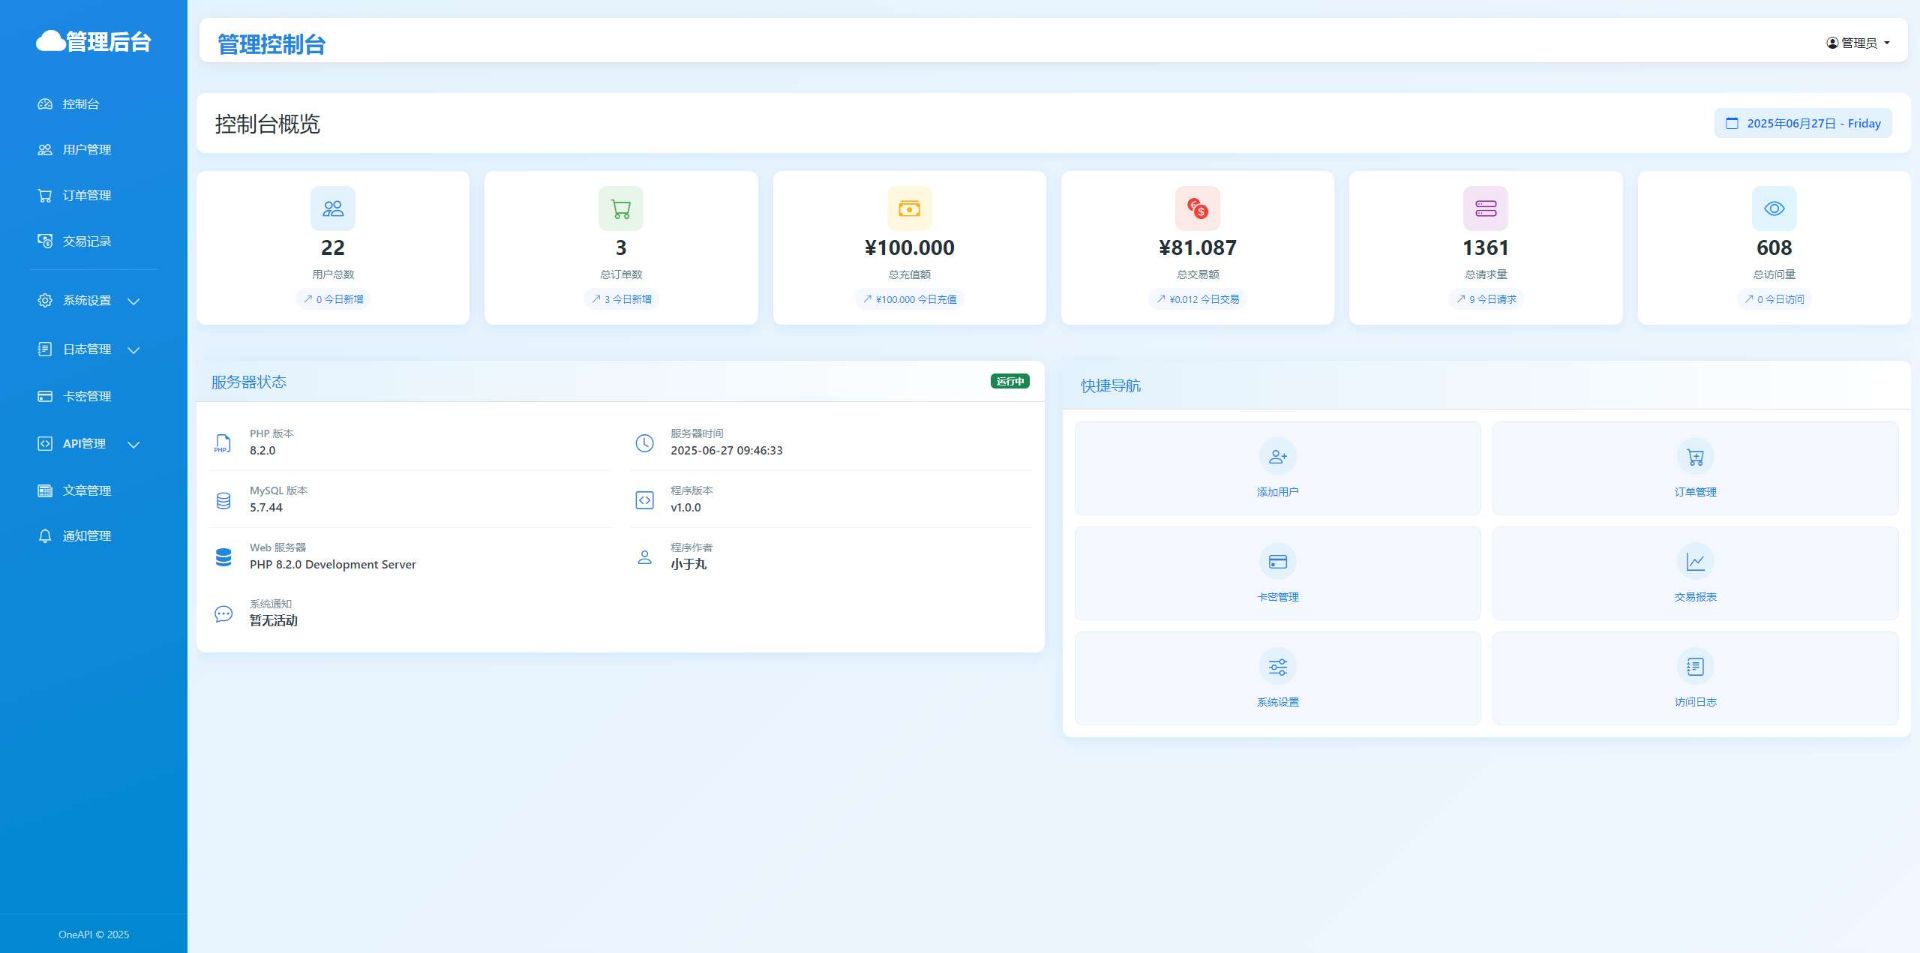
Task: Open the system settings sliders icon shortcut
Action: point(1277,667)
